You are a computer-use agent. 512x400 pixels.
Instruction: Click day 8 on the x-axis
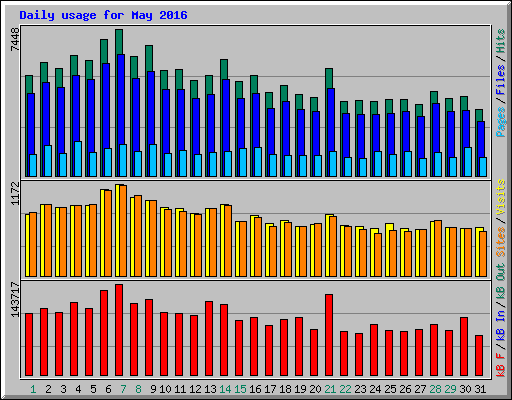pos(138,389)
